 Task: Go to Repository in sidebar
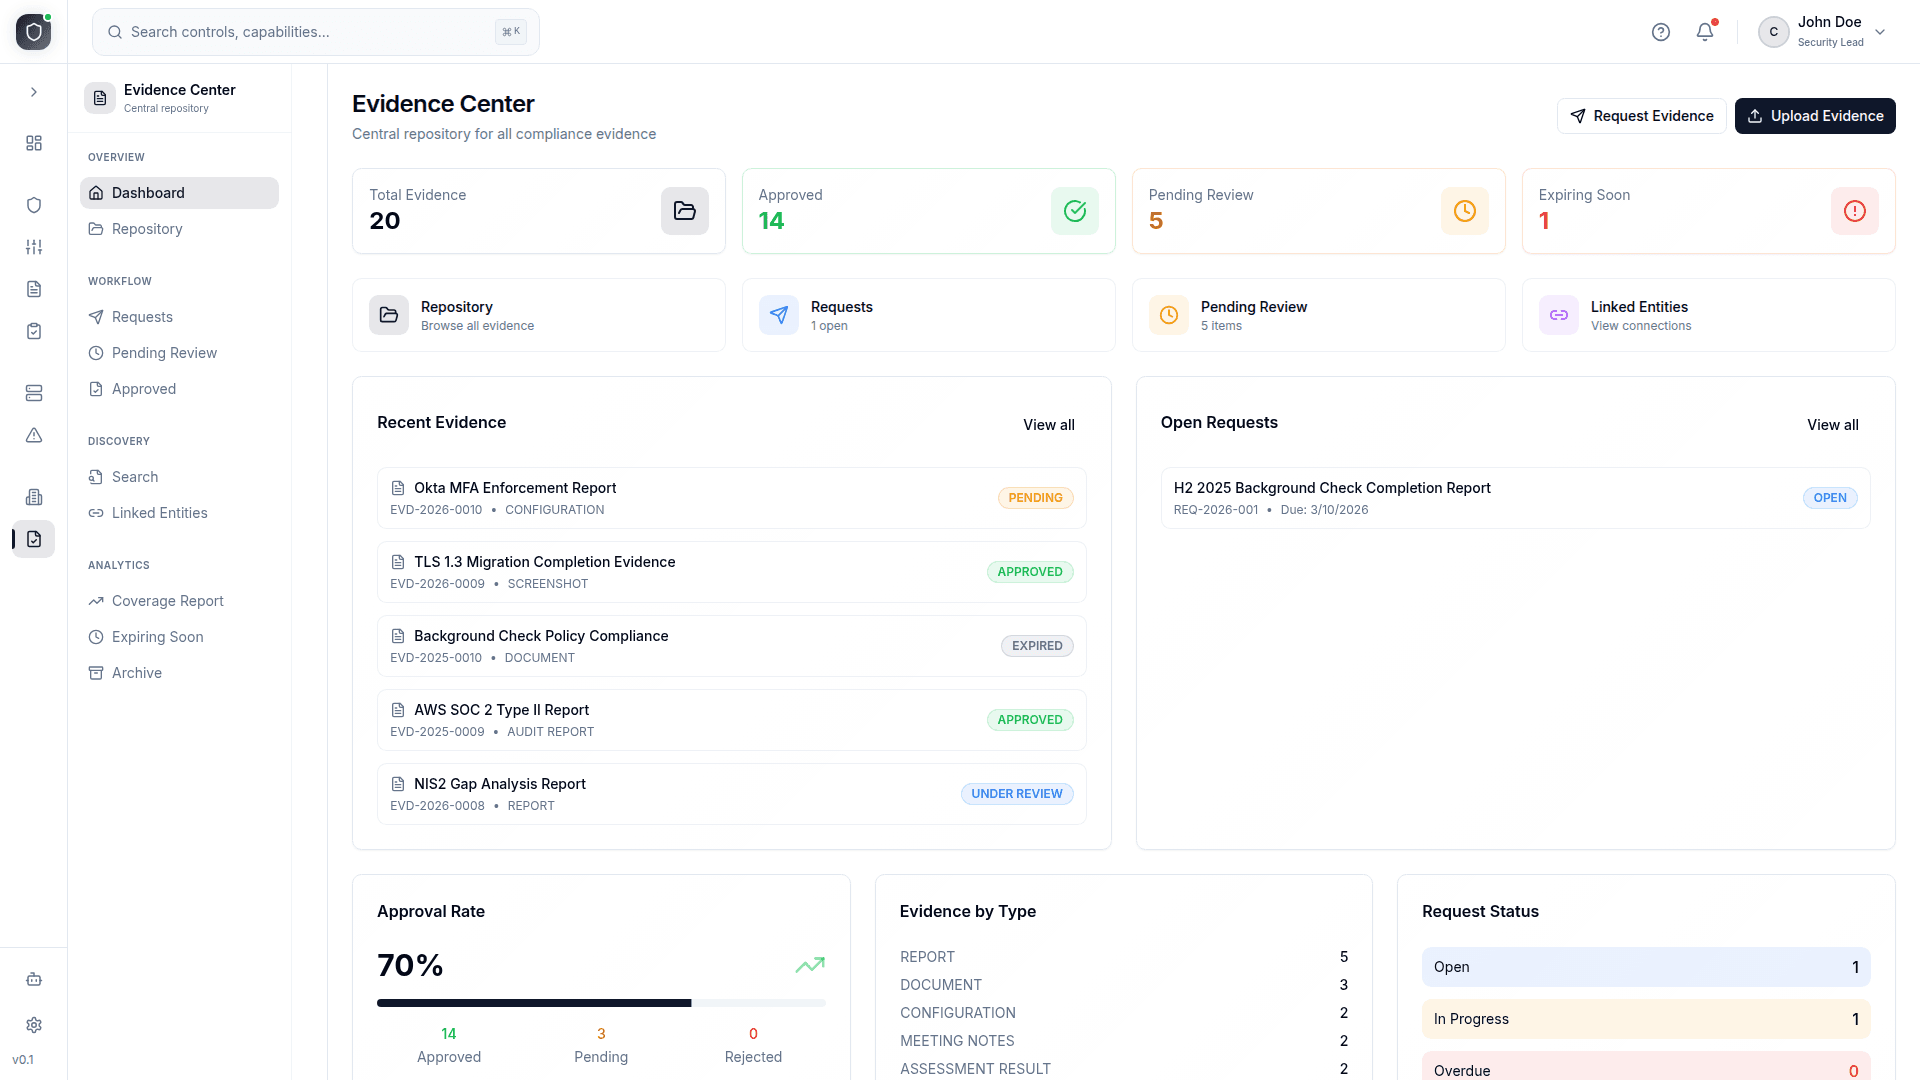pyautogui.click(x=147, y=229)
